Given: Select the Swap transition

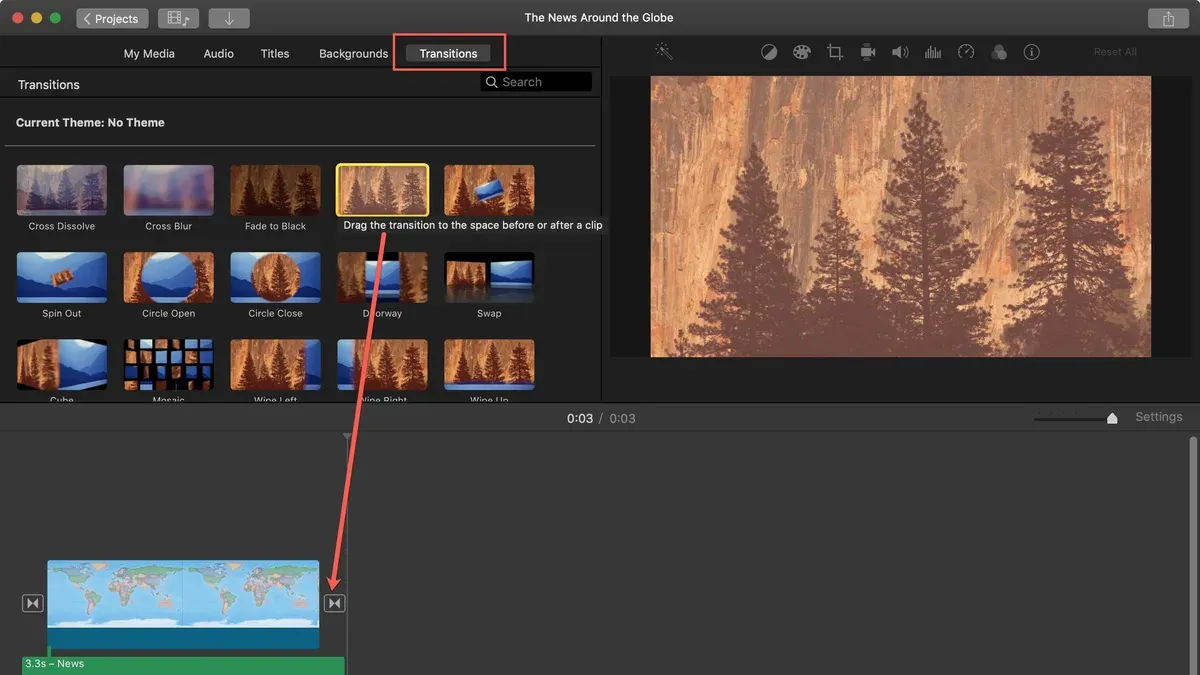Looking at the screenshot, I should pos(490,278).
